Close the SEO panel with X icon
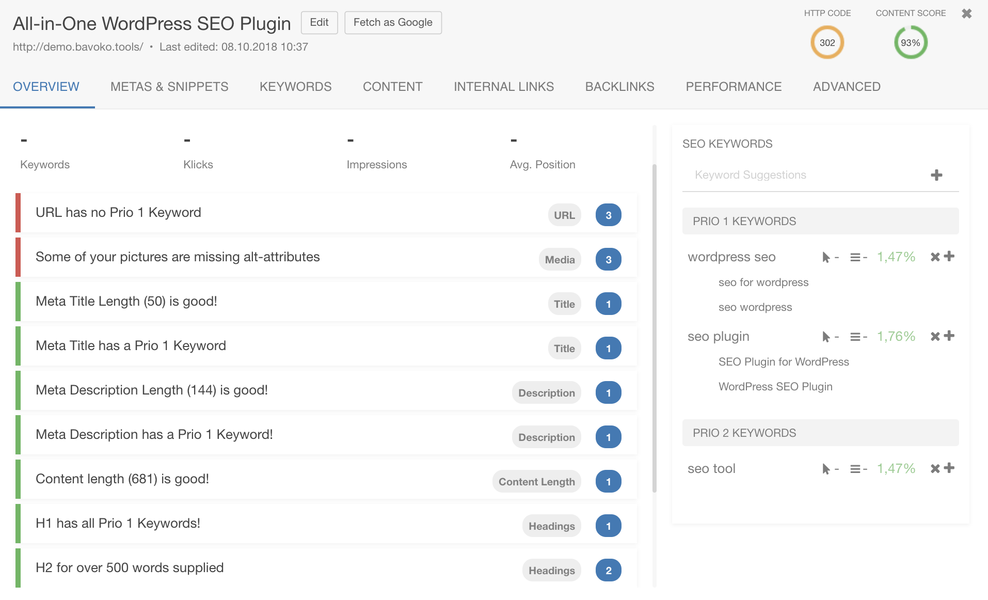 point(966,13)
